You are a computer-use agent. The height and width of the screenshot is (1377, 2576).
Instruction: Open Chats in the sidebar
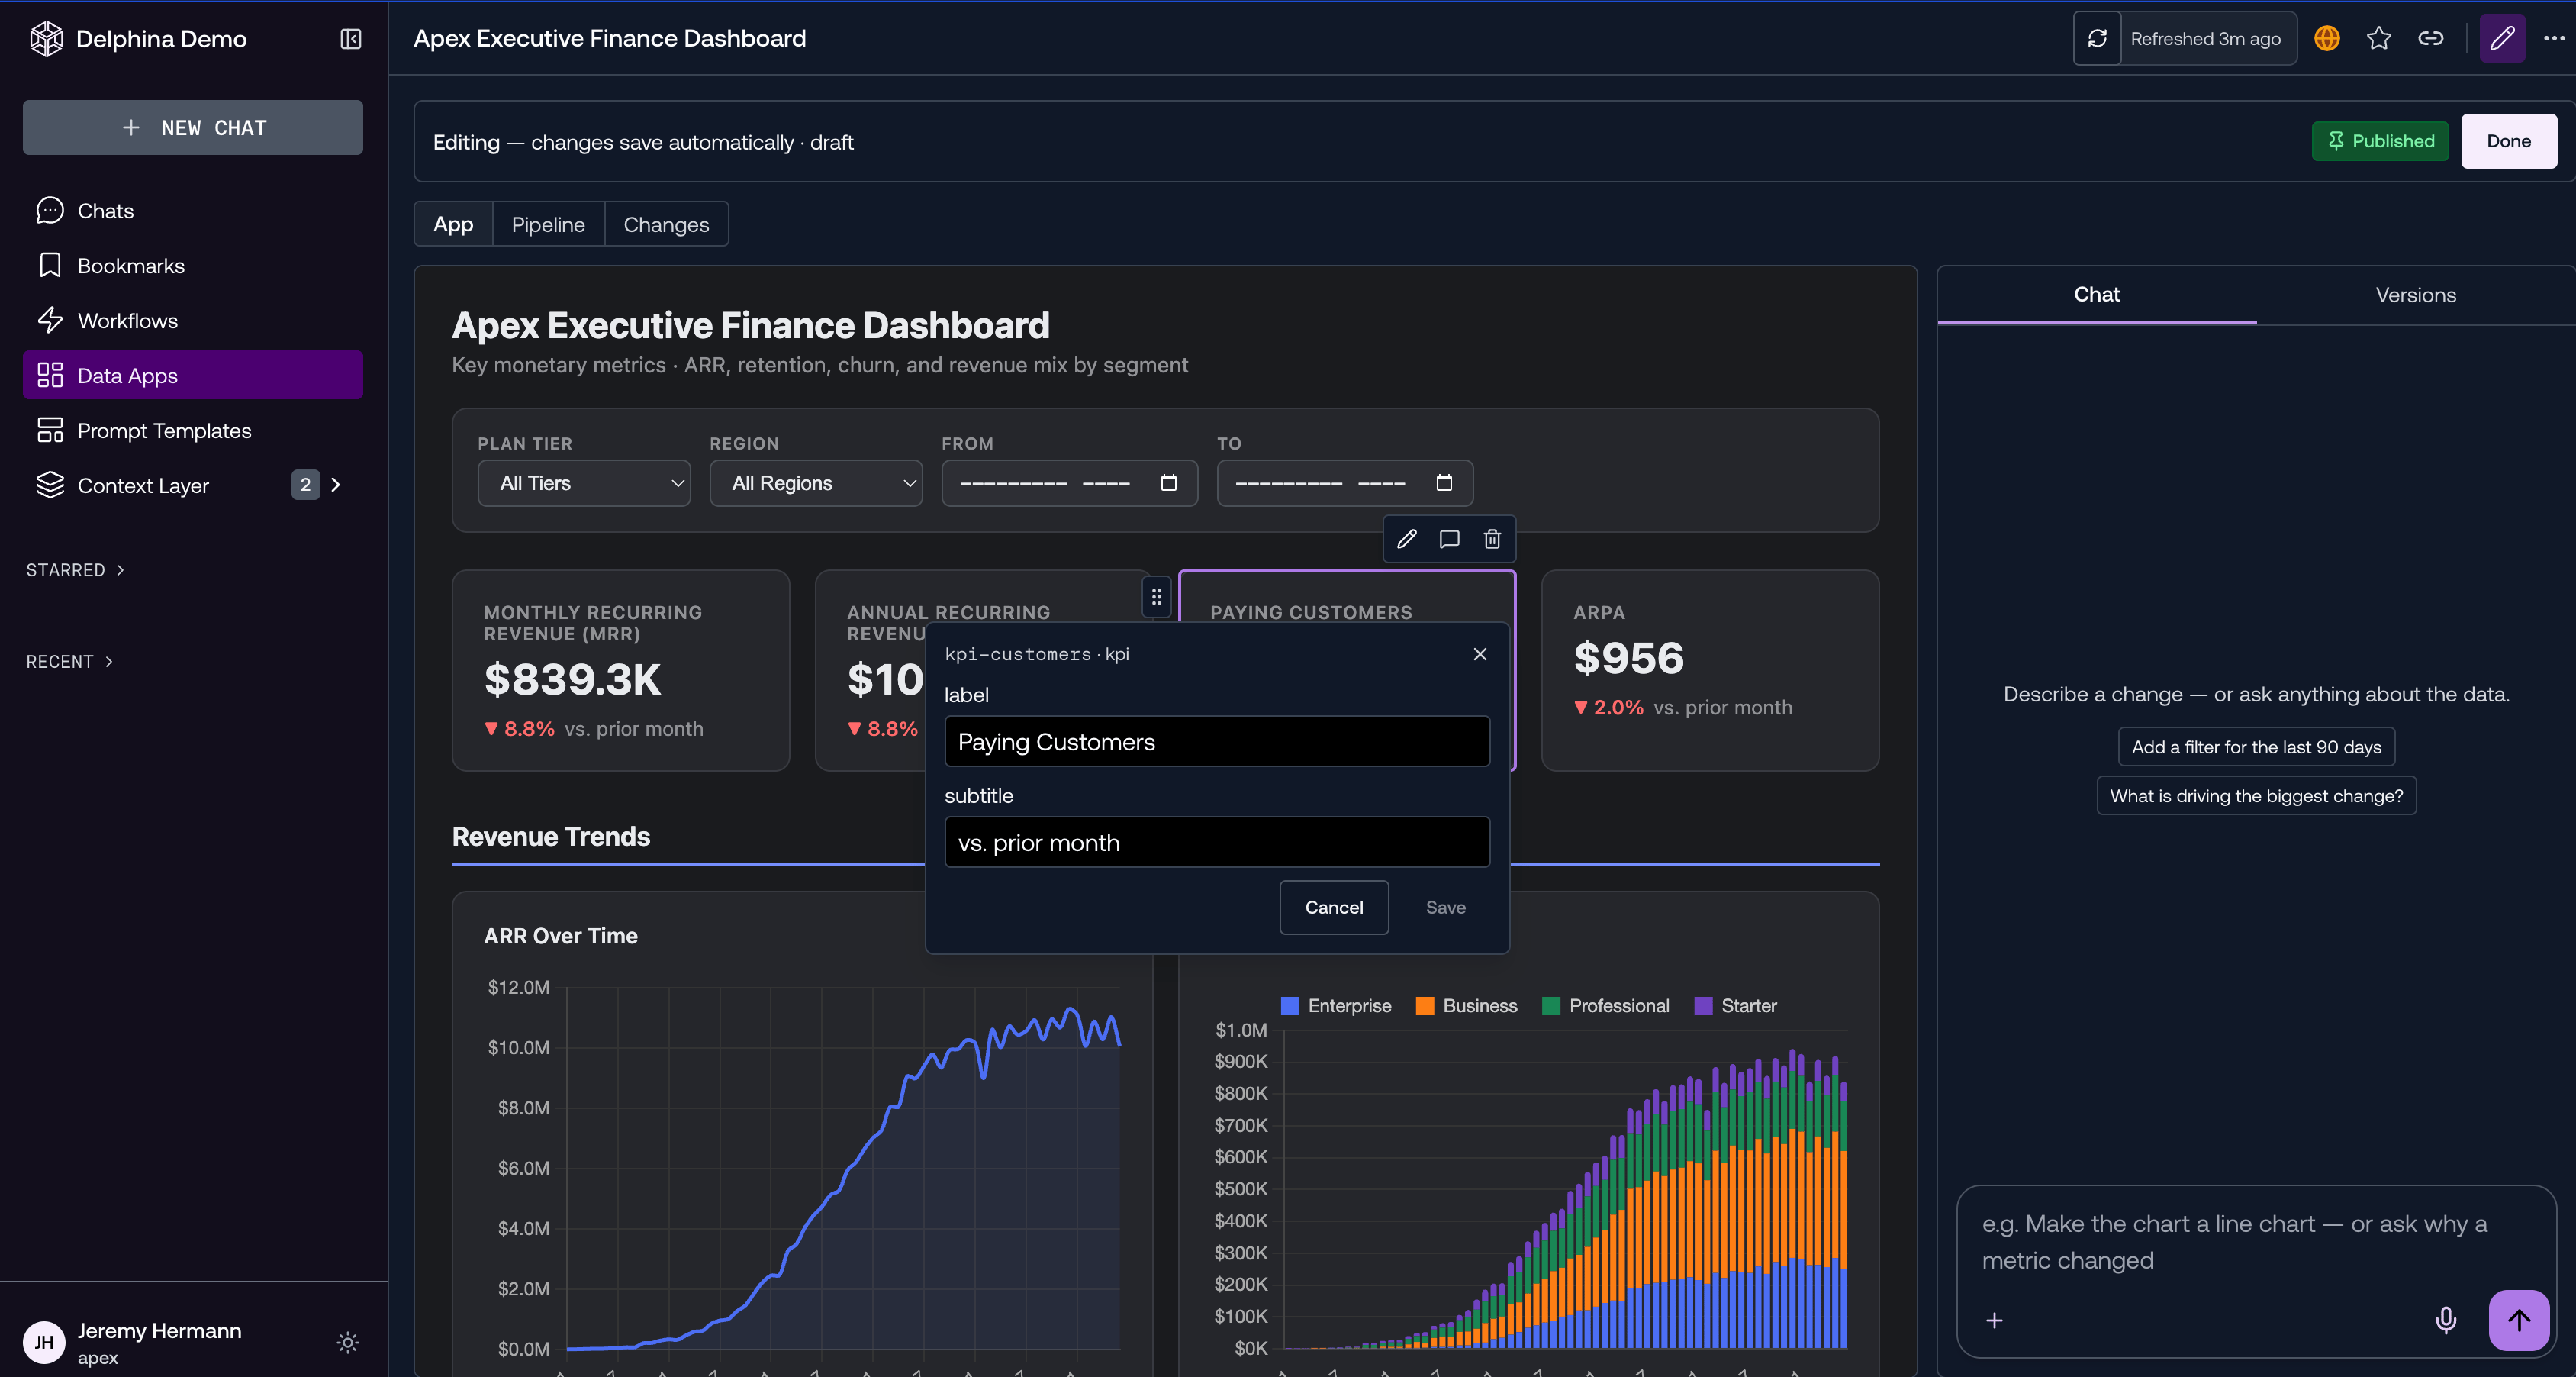click(x=193, y=211)
